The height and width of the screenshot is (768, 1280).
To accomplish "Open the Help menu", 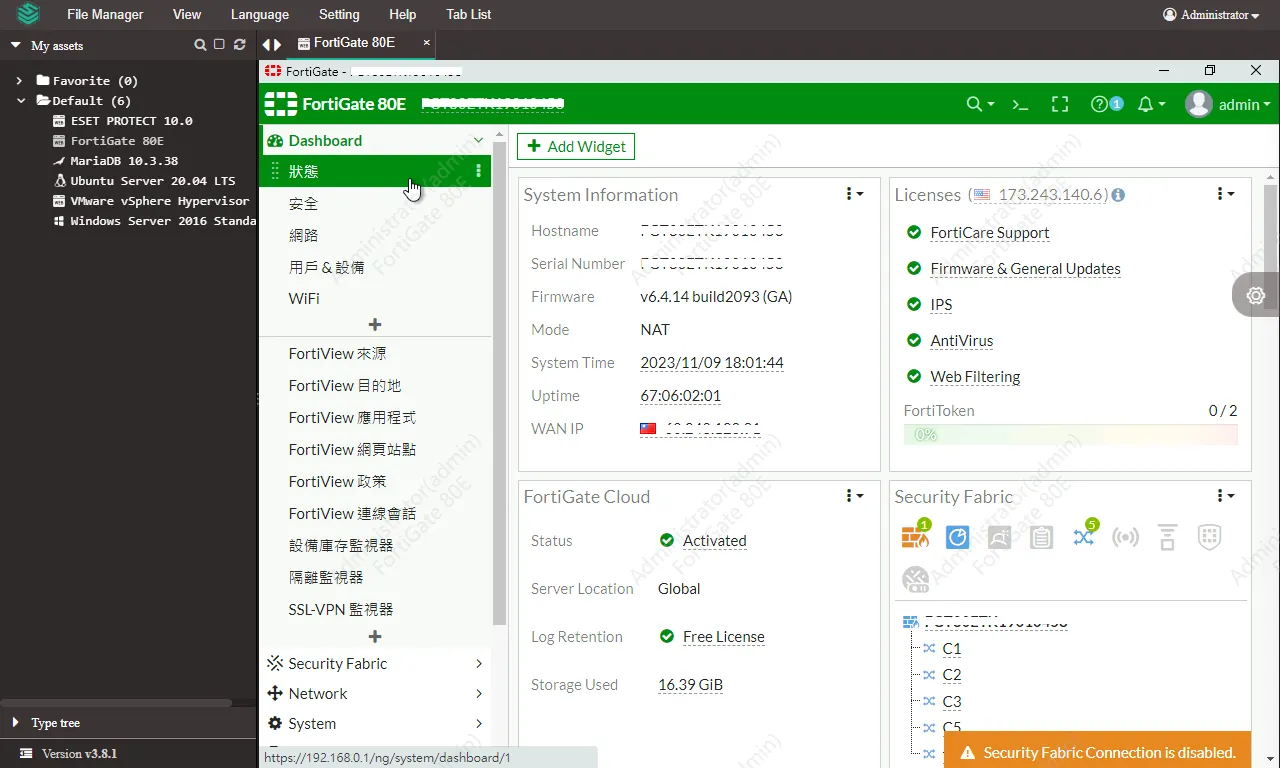I will point(402,14).
